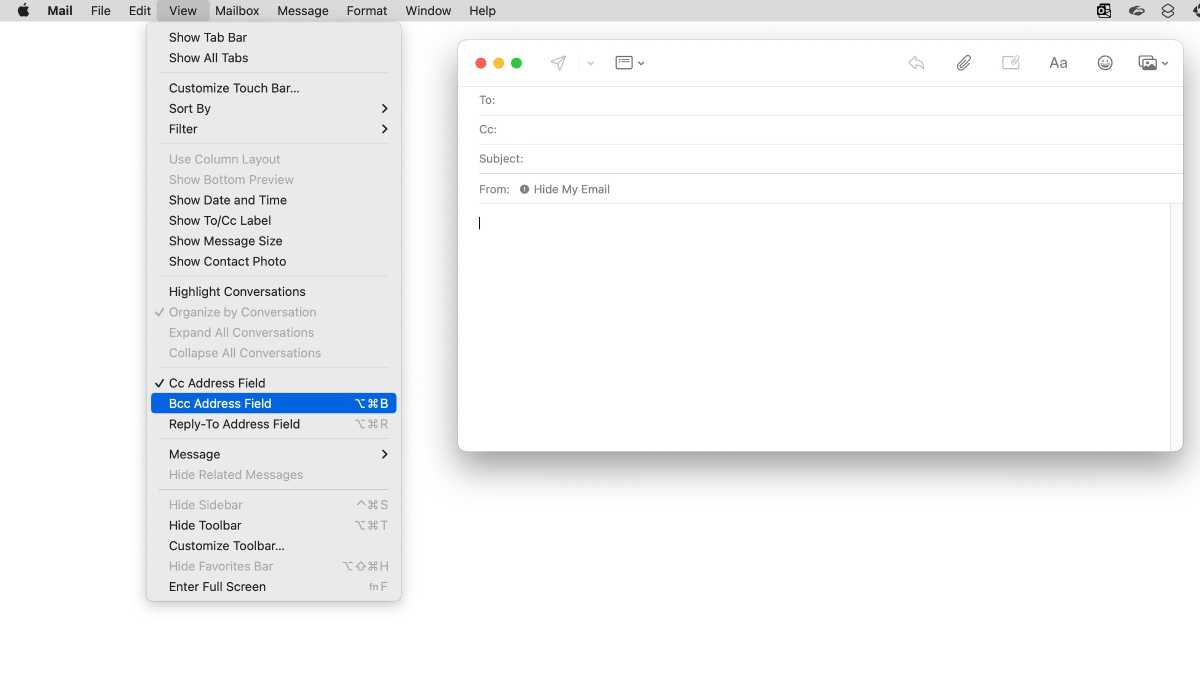The width and height of the screenshot is (1200, 675).
Task: Select Show Tab Bar
Action: click(273, 37)
